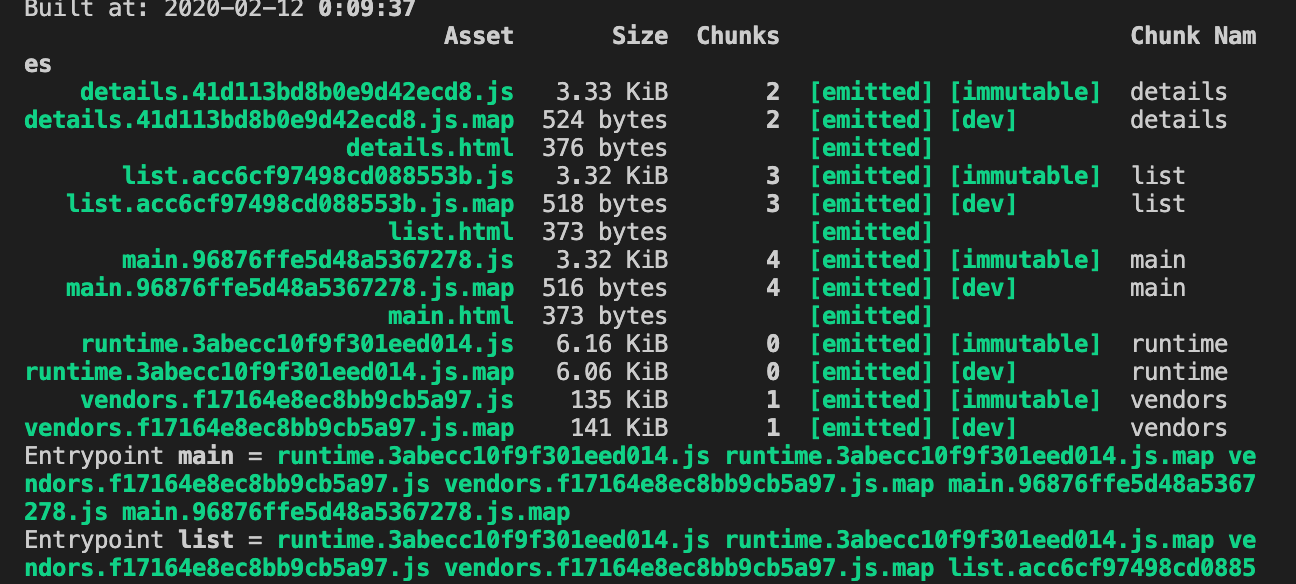This screenshot has height=584, width=1296.
Task: Click the list.html asset filename
Action: point(450,232)
